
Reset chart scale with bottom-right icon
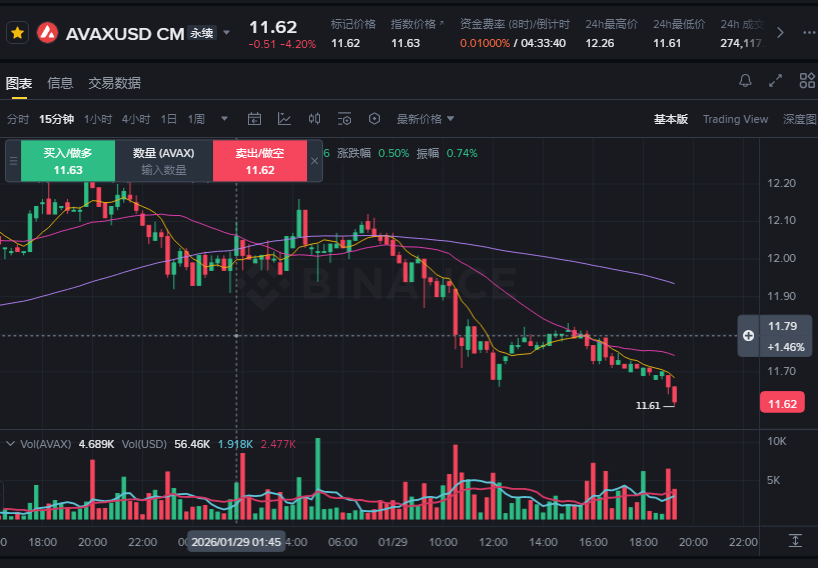coord(795,540)
